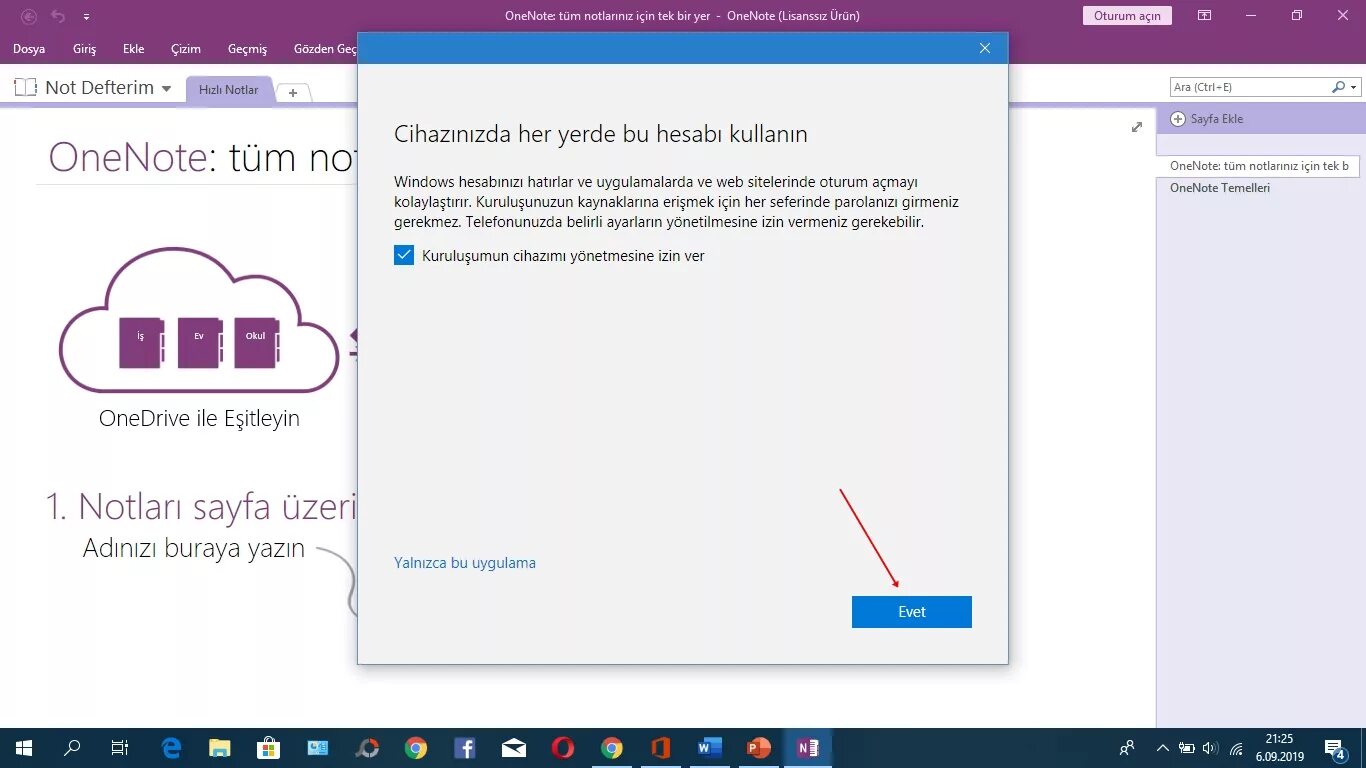Select the page 'OneNote: tüm notlarınız için tek b'
The image size is (1366, 768).
click(1259, 166)
